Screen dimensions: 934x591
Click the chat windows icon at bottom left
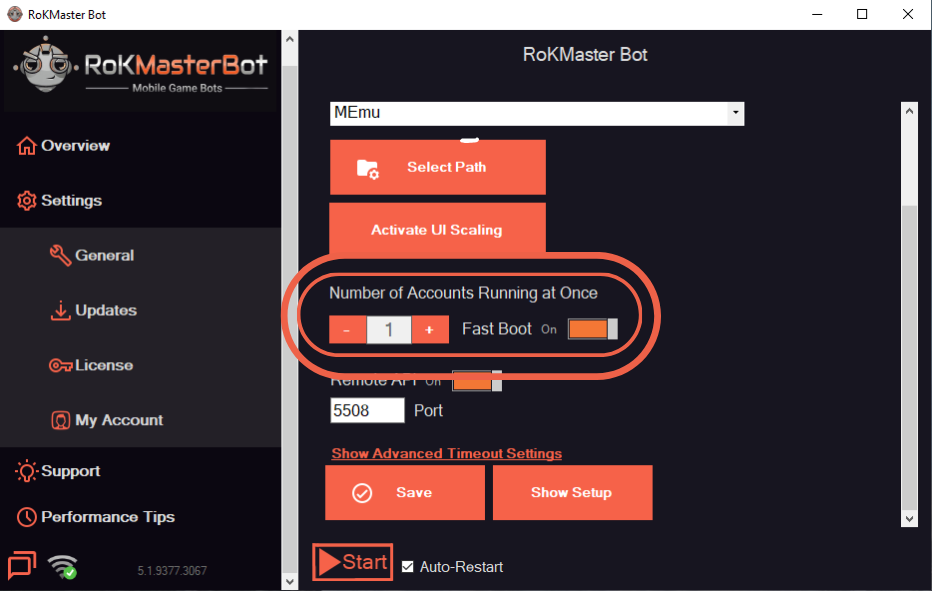click(21, 564)
